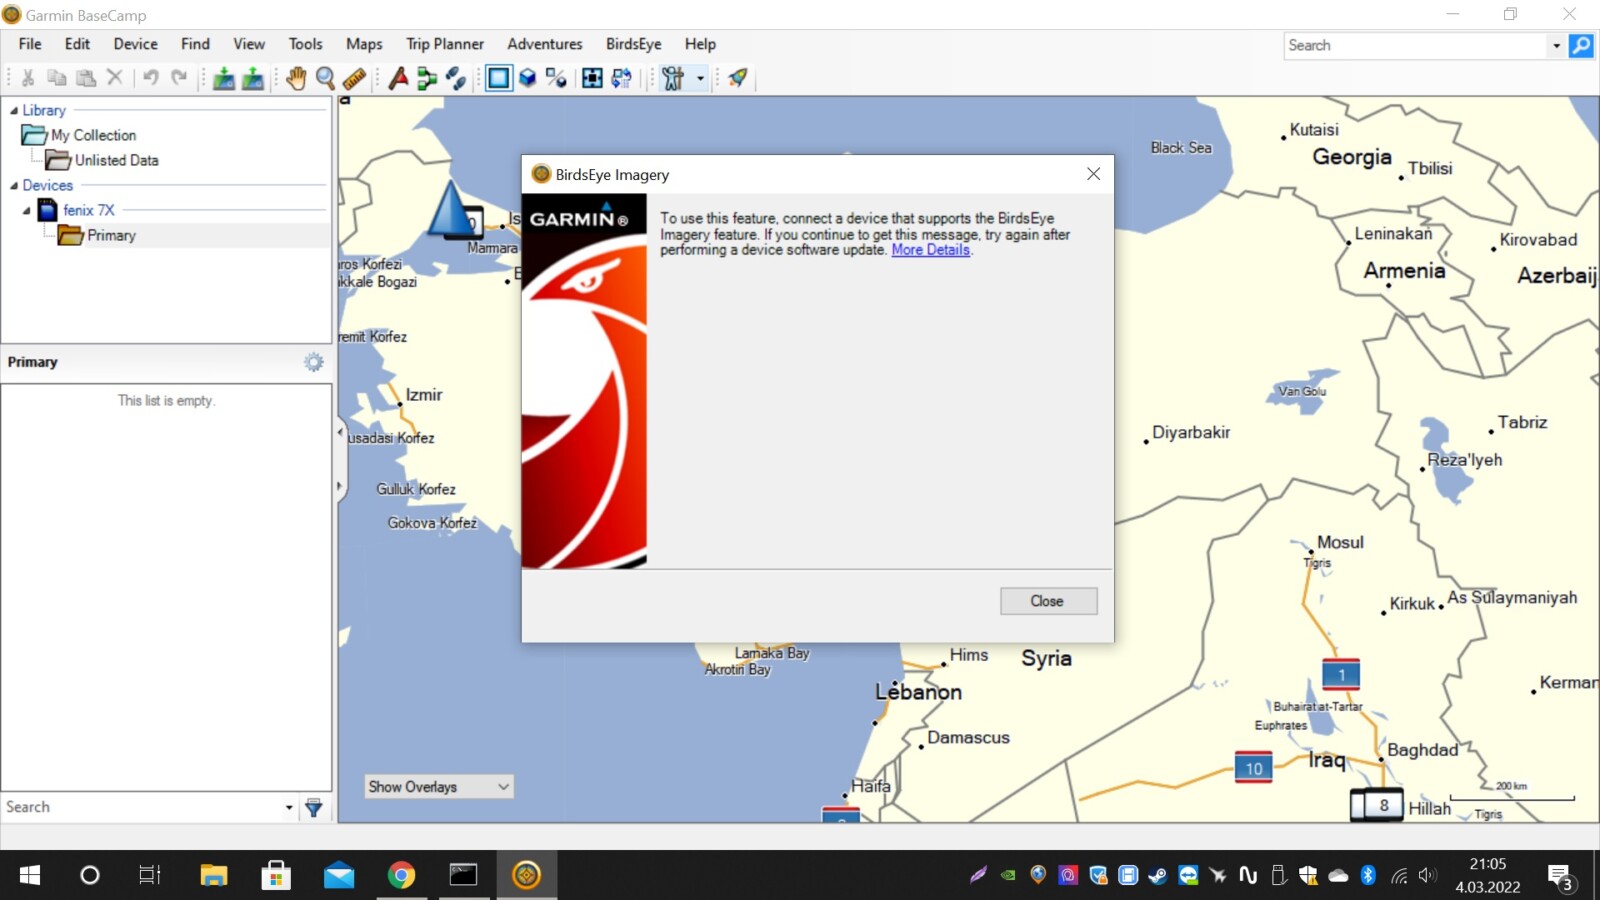Open the BirdsEye menu

pos(633,44)
